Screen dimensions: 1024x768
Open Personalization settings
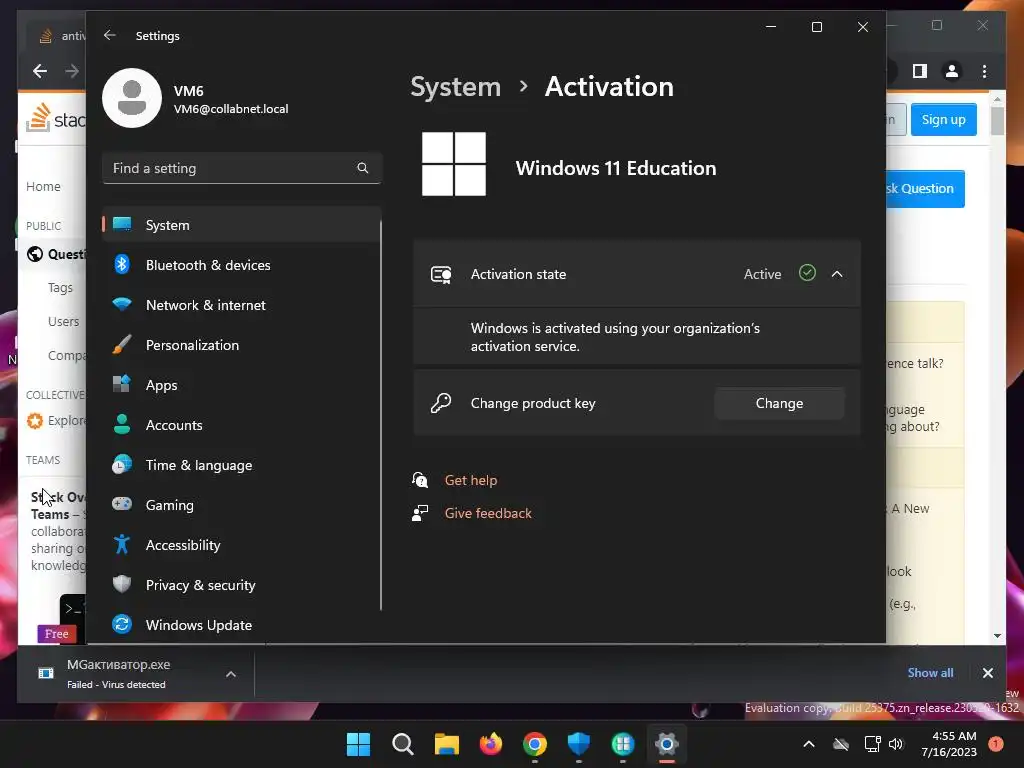241,345
